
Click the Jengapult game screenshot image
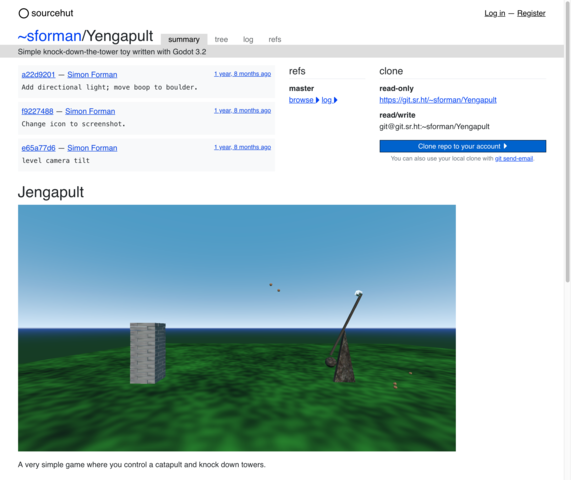237,328
